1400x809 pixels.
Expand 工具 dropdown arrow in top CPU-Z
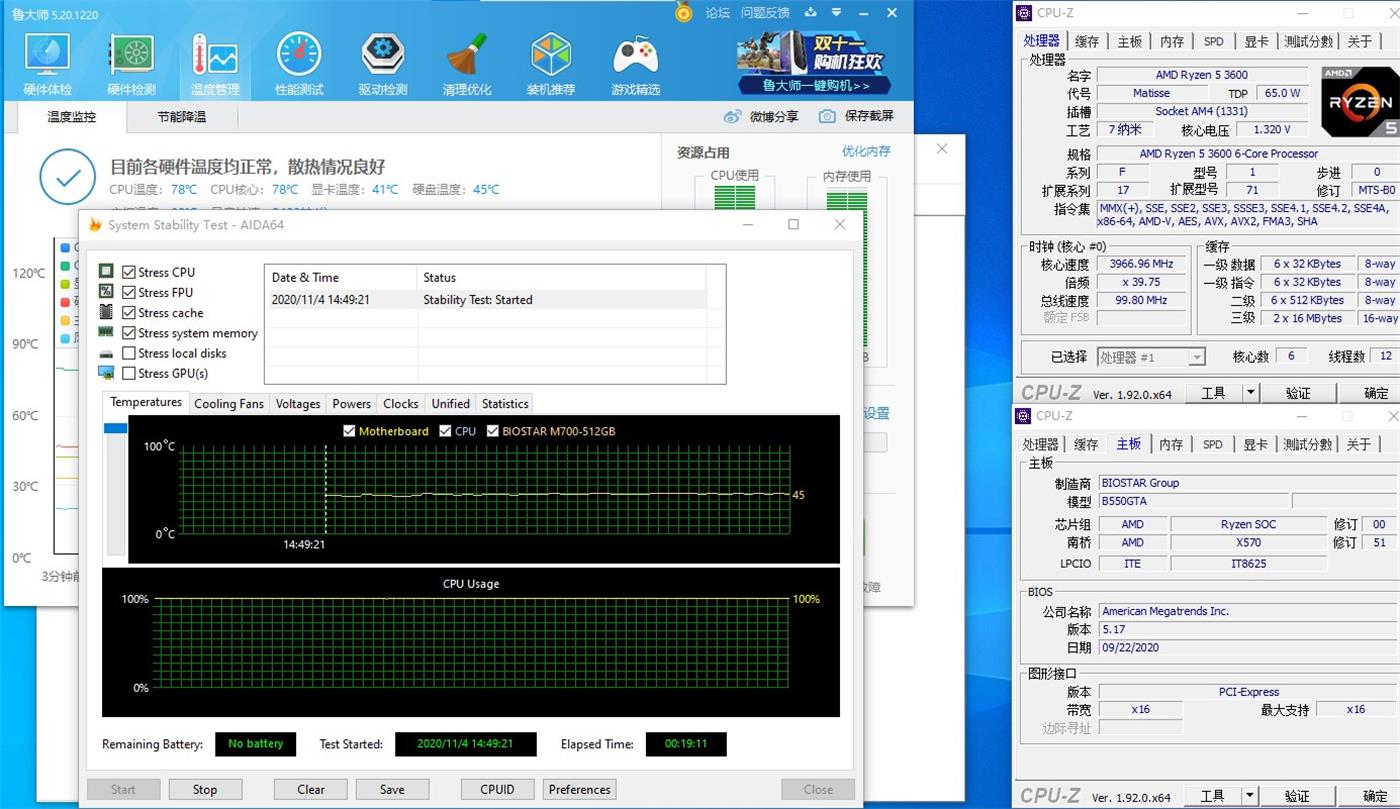[1251, 393]
